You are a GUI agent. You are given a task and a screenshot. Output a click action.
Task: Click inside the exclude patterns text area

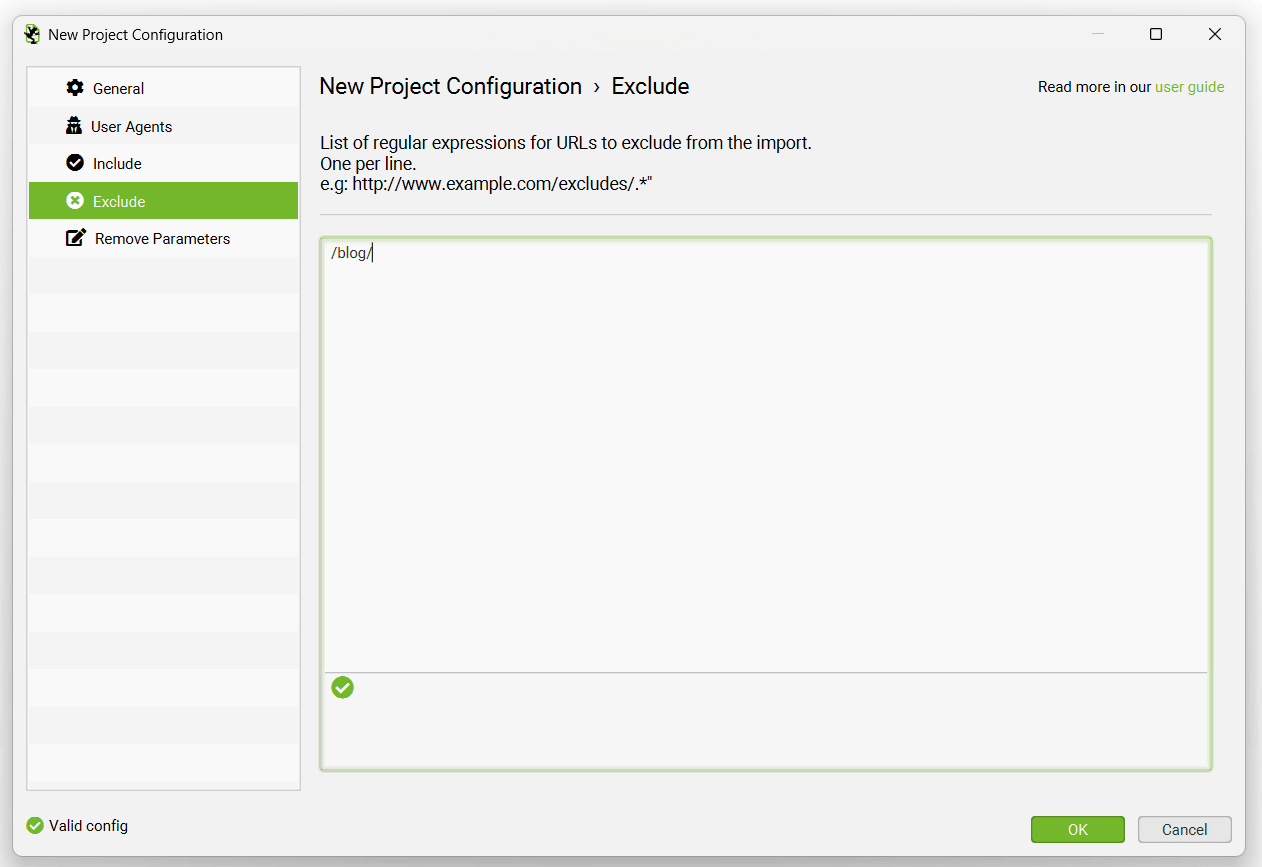tap(766, 455)
